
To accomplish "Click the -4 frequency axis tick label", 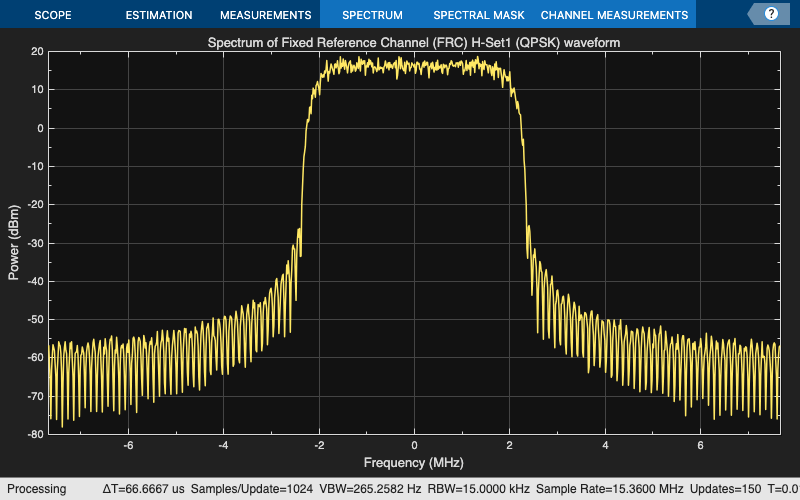I will (223, 445).
